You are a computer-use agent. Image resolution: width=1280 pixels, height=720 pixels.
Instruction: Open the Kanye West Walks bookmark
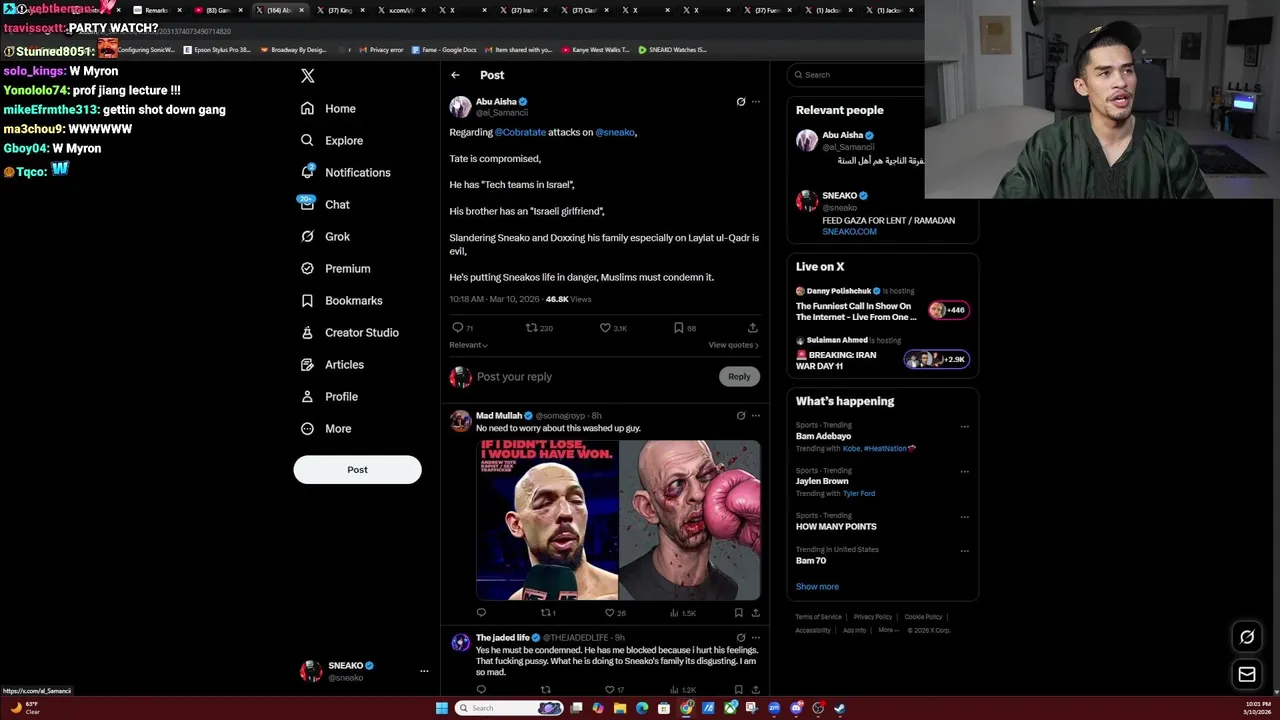pyautogui.click(x=595, y=49)
